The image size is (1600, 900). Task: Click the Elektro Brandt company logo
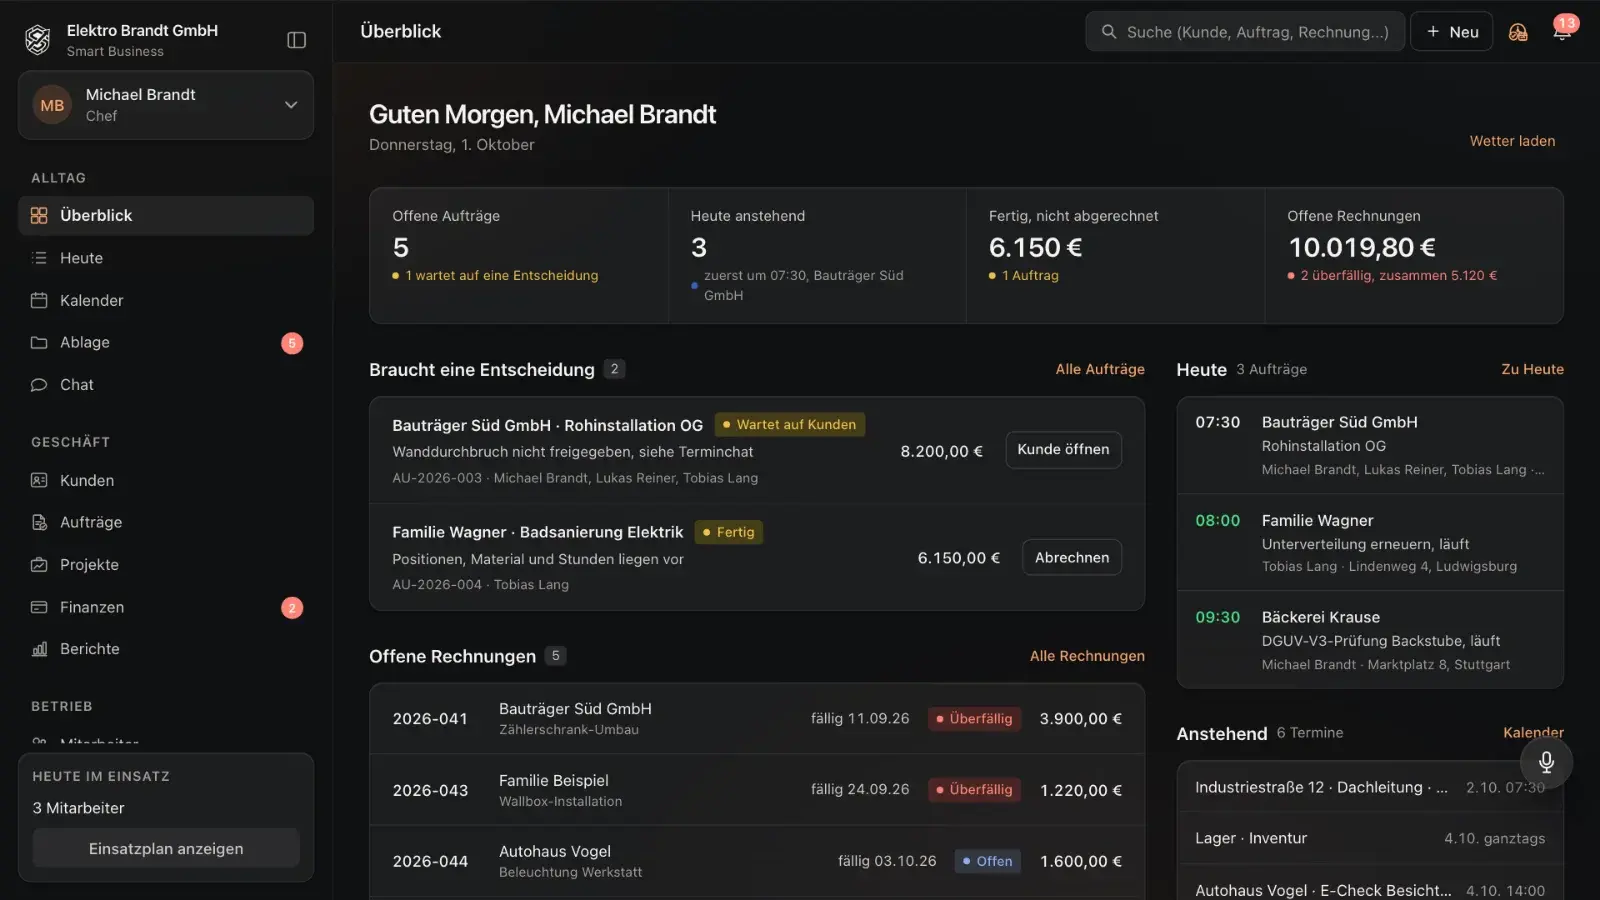38,40
